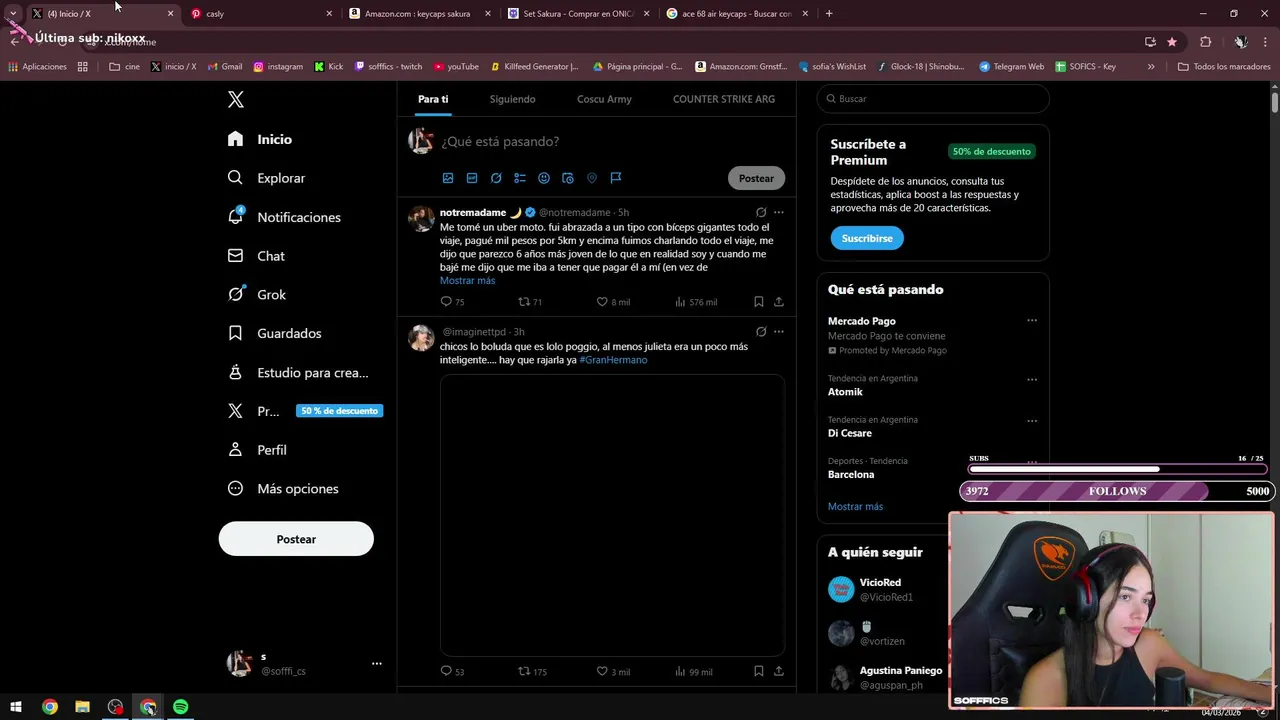Open Perfil in left navigation
The image size is (1280, 720).
[x=257, y=450]
